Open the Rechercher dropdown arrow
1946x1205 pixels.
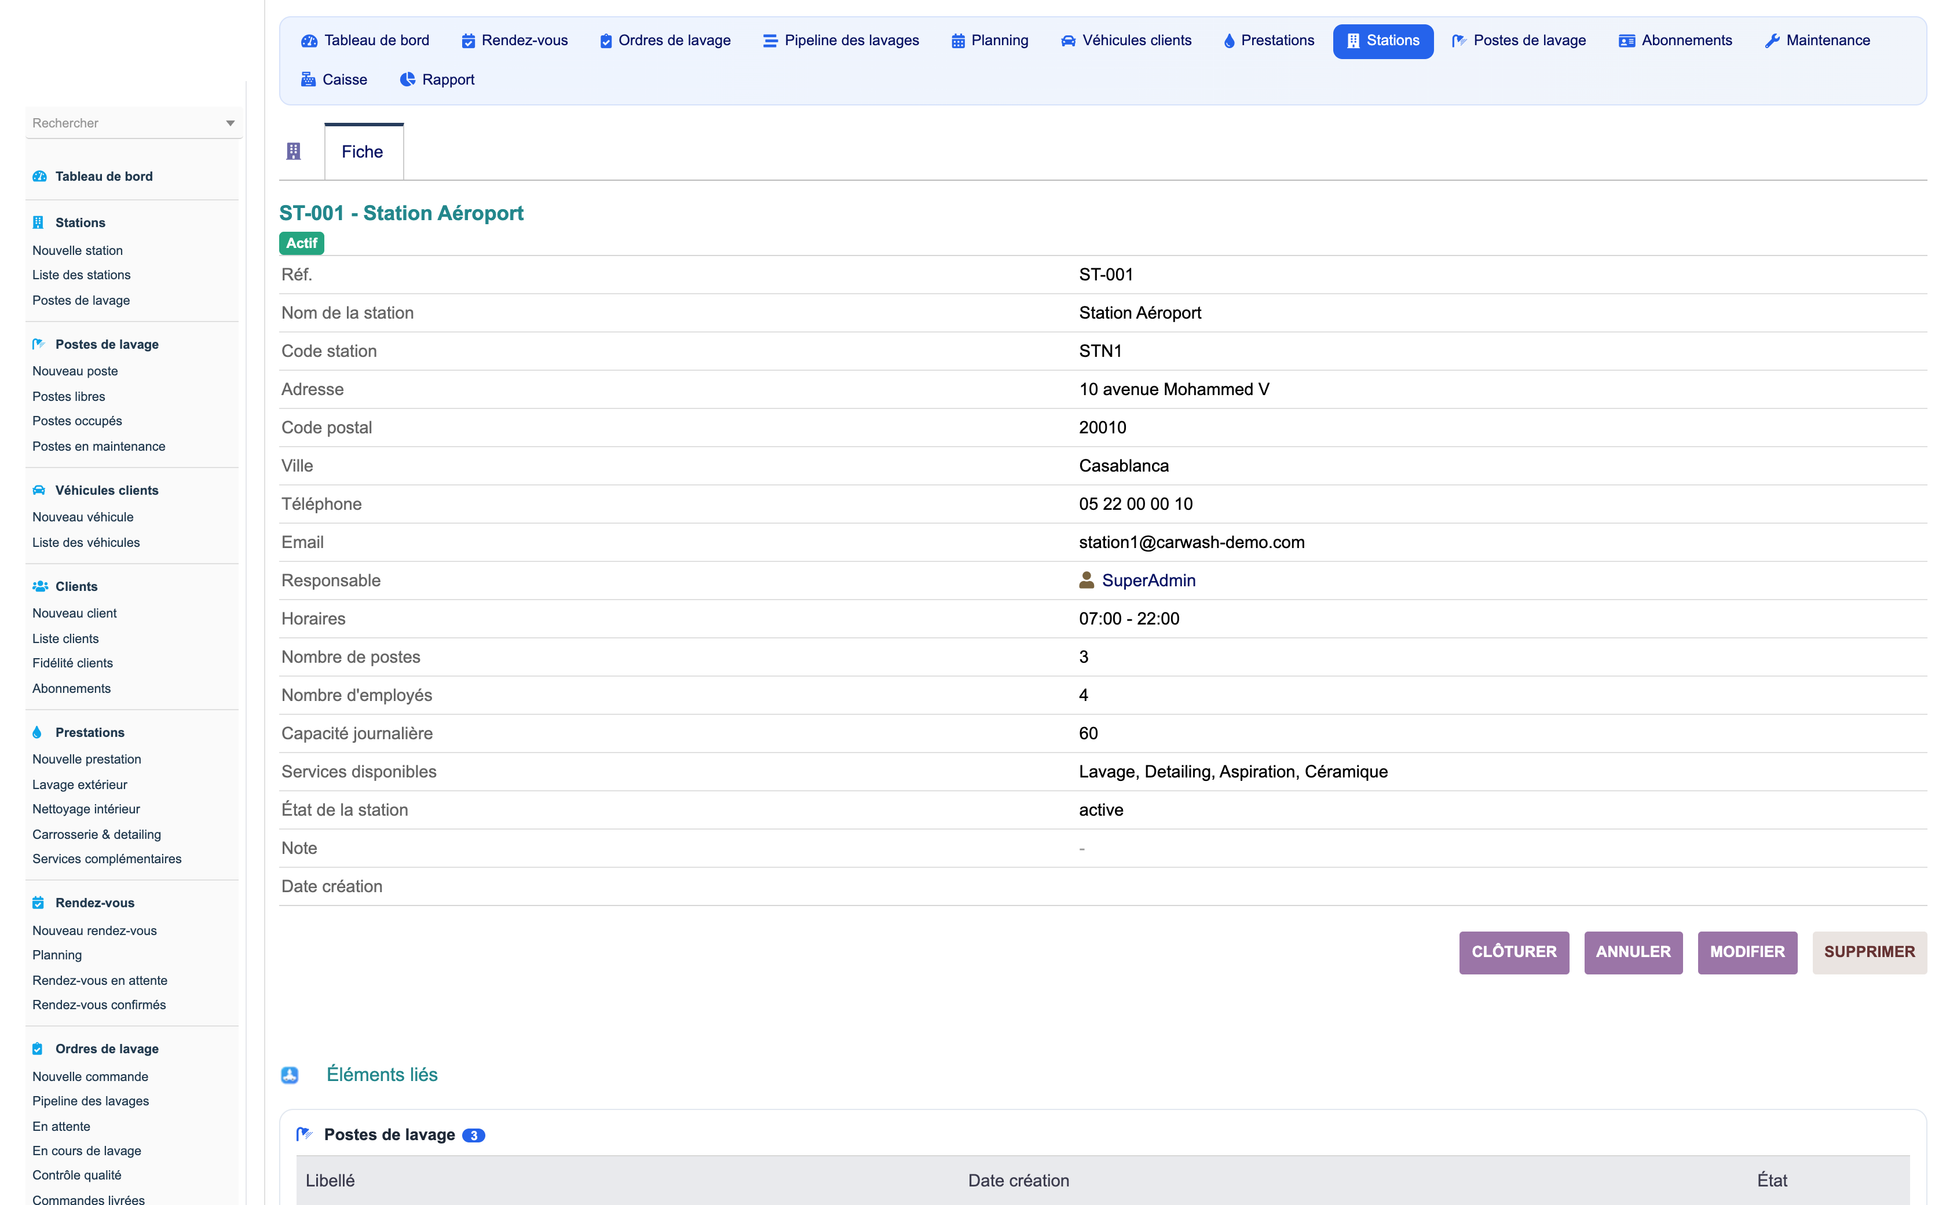(x=230, y=123)
